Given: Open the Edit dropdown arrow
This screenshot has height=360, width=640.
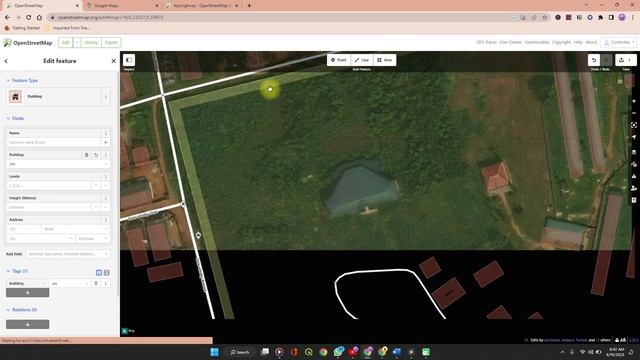Looking at the screenshot, I should (x=77, y=42).
